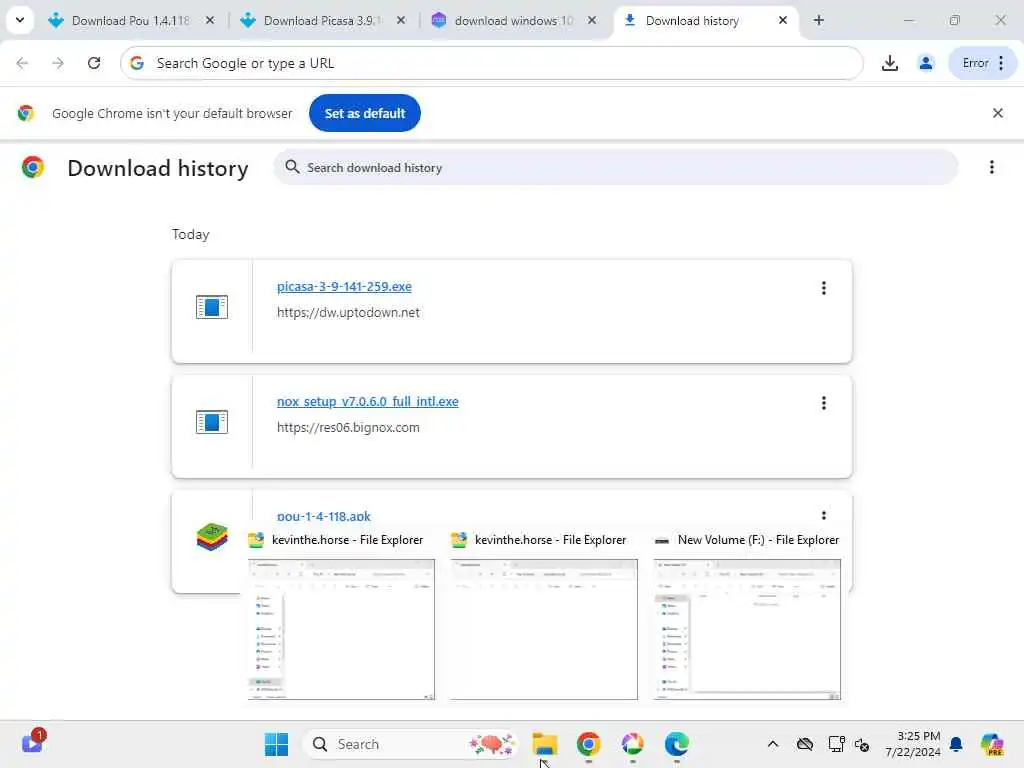Dismiss the default browser infobar

click(997, 114)
